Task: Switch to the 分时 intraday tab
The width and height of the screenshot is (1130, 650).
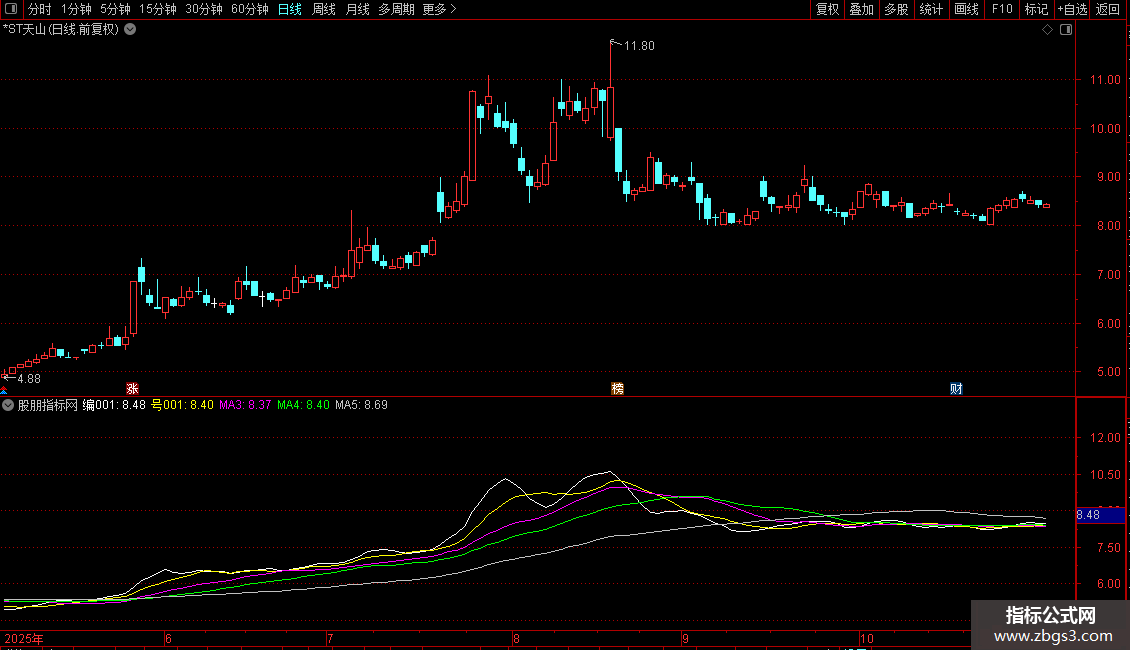Action: point(40,9)
